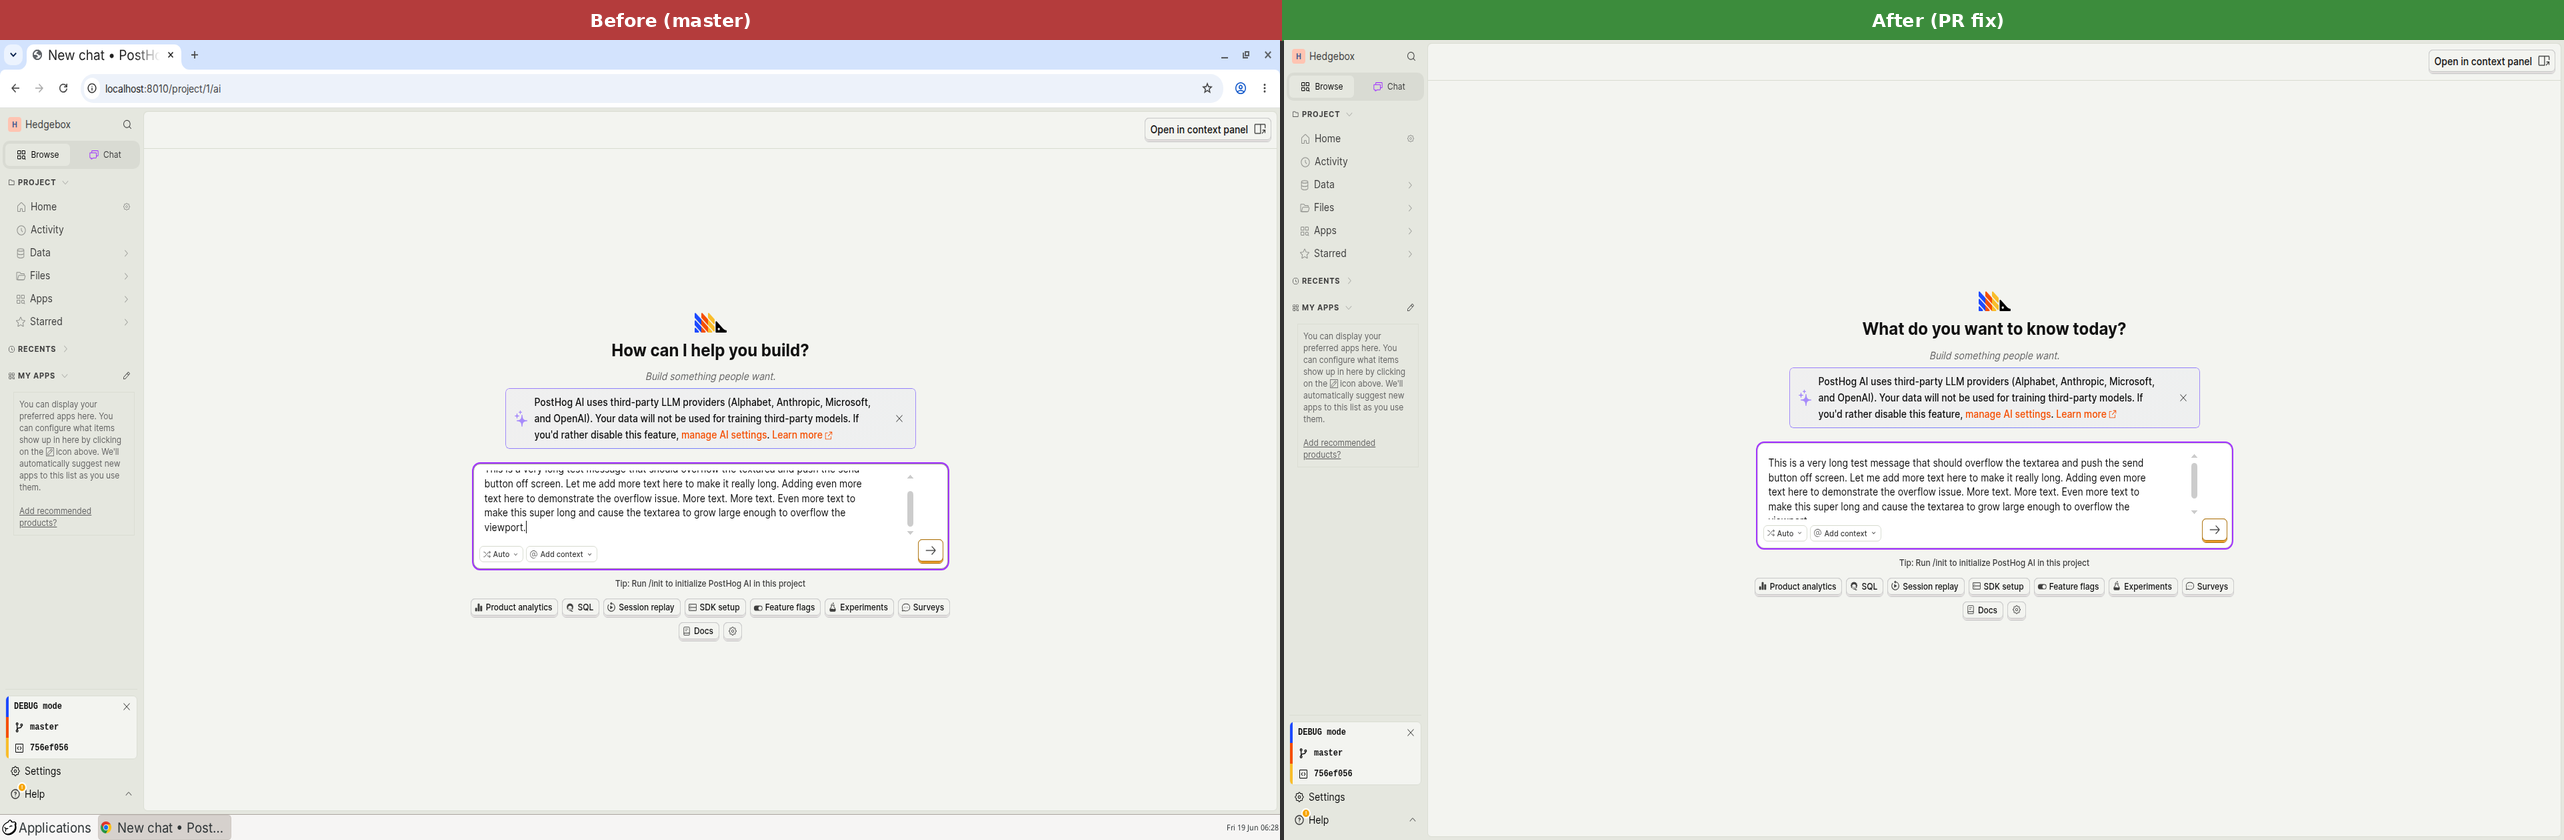Dismiss the PostHog AI notice in After panel
Image resolution: width=2564 pixels, height=840 pixels.
coord(2183,398)
